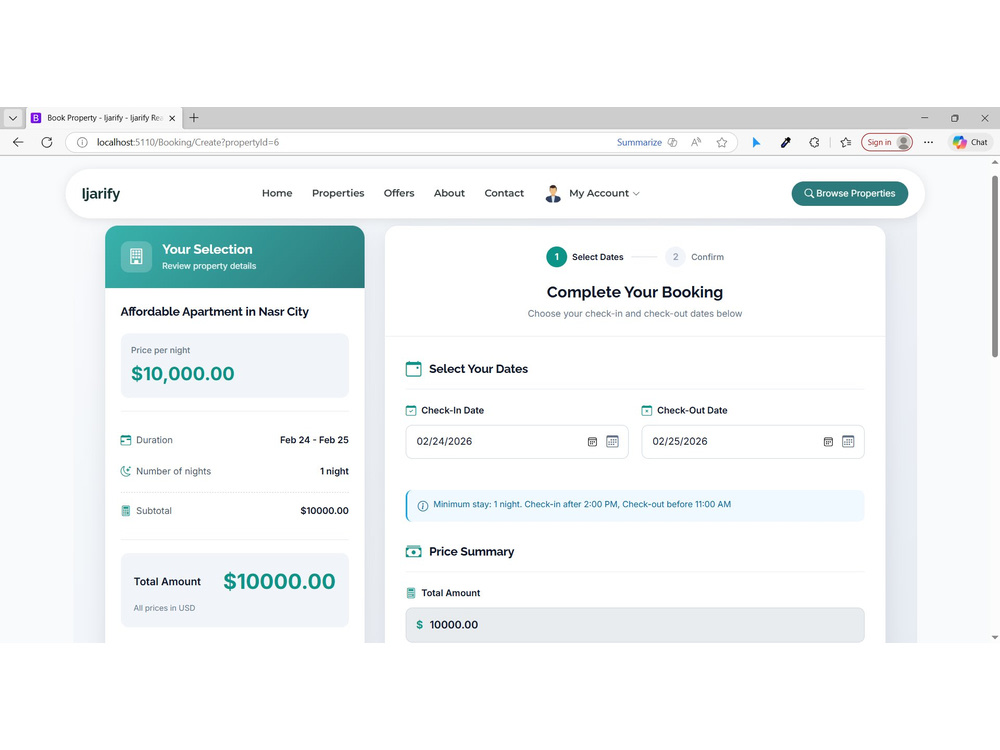Screen dimensions: 1000x750
Task: Click the money icon beside Price Summary
Action: [x=413, y=552]
